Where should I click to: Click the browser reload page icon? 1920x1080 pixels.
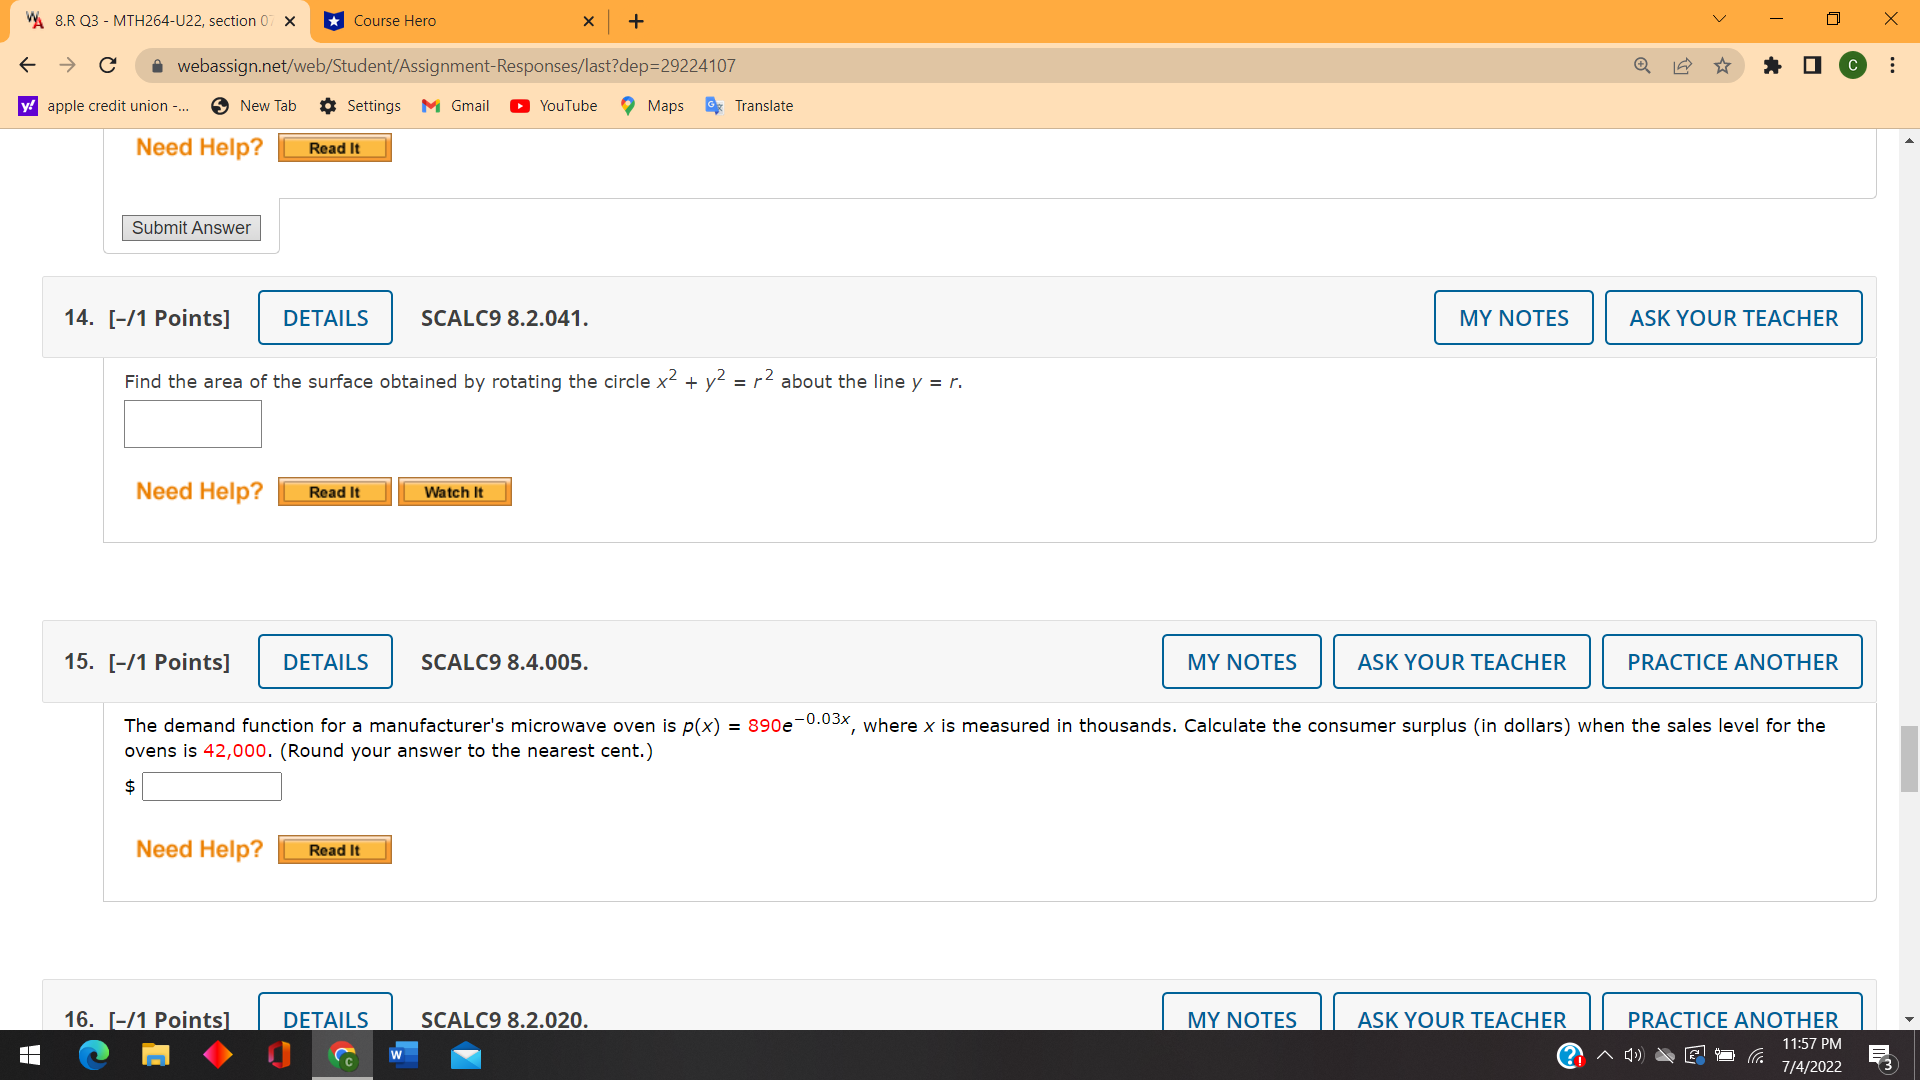click(x=108, y=66)
